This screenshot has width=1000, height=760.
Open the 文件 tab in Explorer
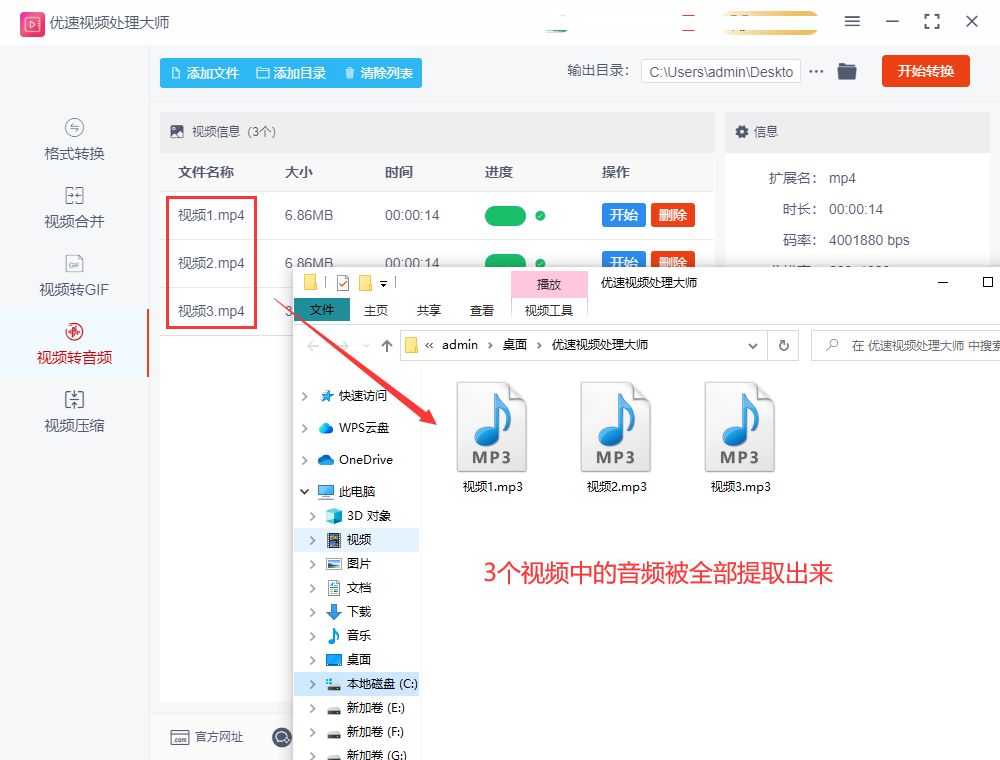click(x=321, y=310)
